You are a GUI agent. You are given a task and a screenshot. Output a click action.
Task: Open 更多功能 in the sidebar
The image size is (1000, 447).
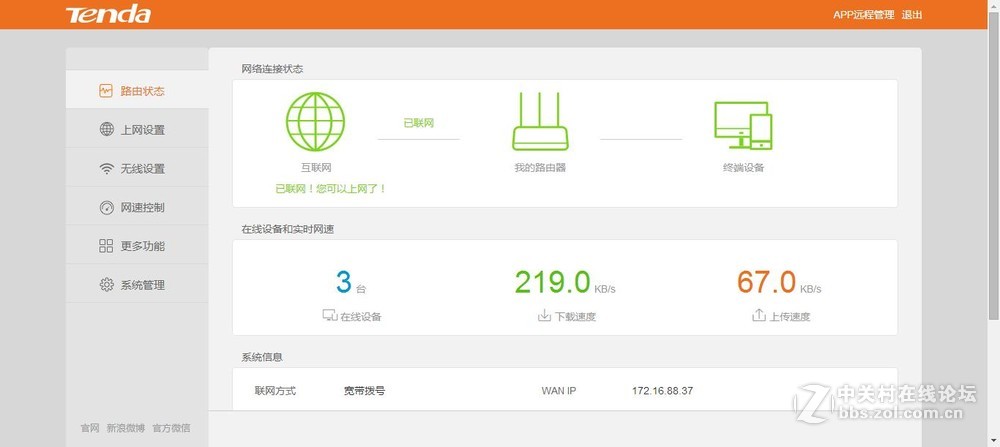[x=142, y=246]
